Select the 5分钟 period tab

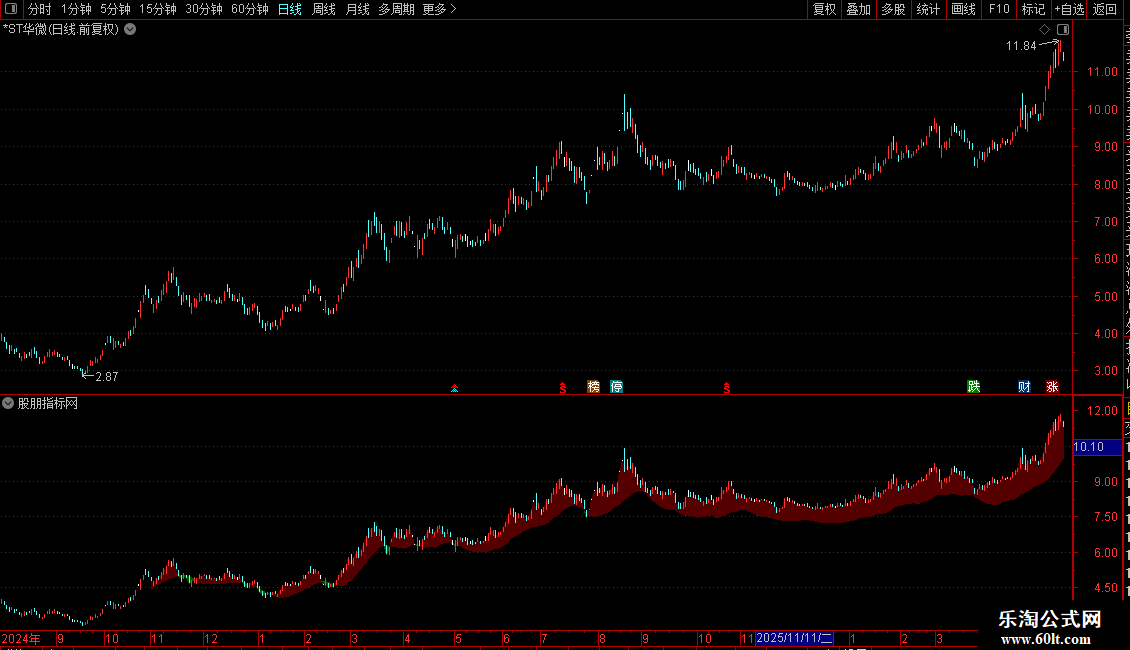[115, 9]
